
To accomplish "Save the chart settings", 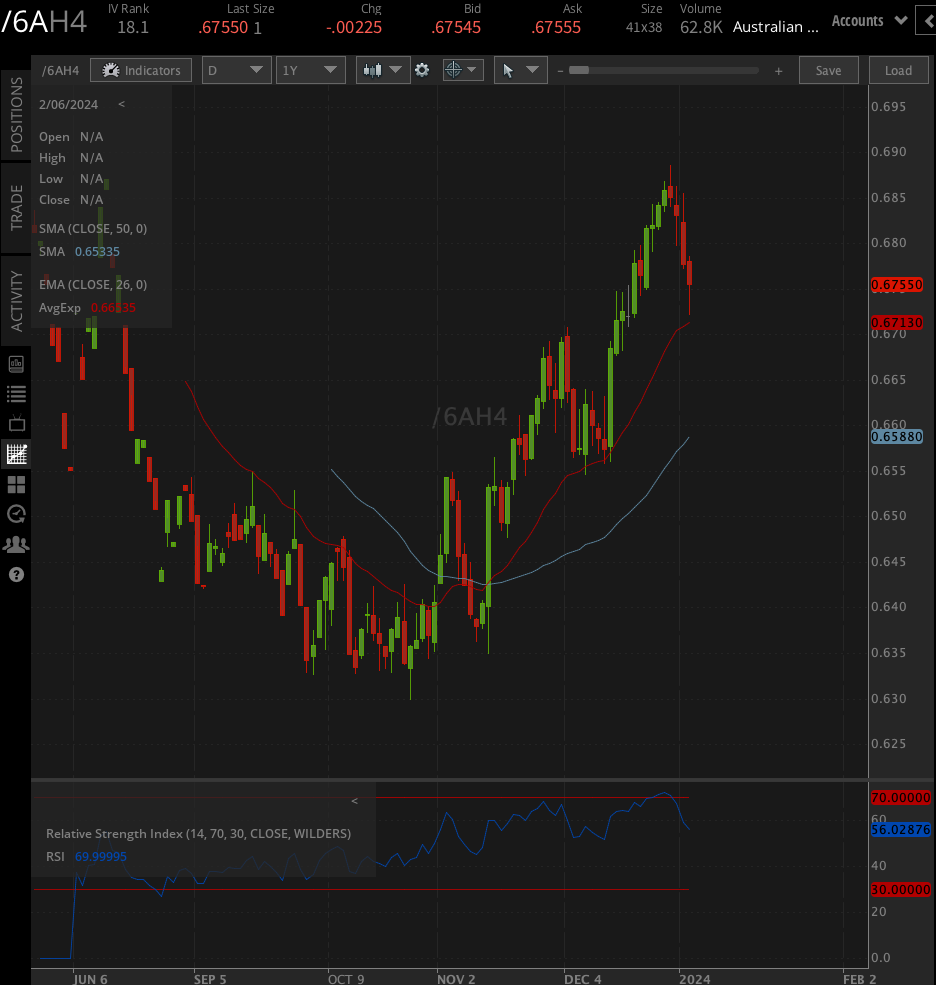I will [829, 70].
